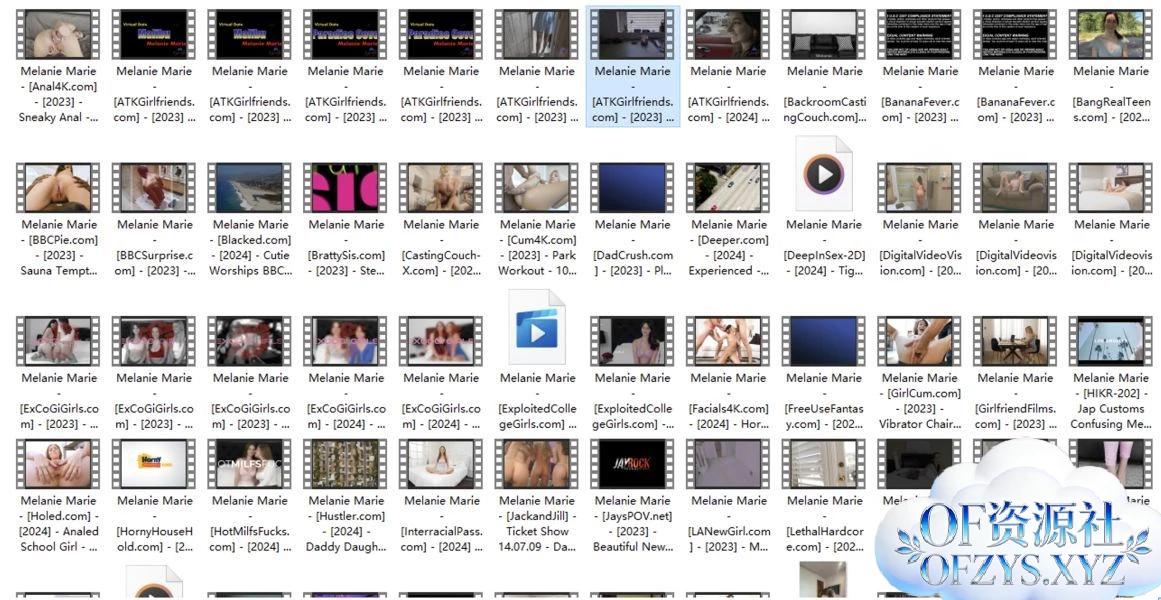The height and width of the screenshot is (600, 1161).
Task: Click the FreeUseFantasy.com video file icon
Action: pyautogui.click(x=824, y=342)
